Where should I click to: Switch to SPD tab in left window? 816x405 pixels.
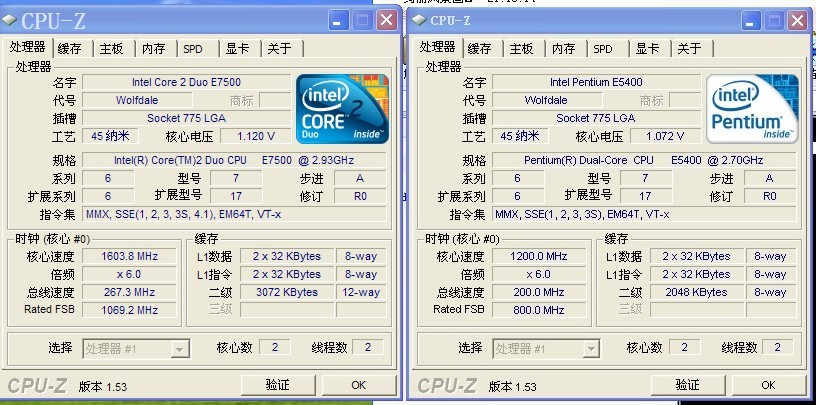[x=193, y=49]
